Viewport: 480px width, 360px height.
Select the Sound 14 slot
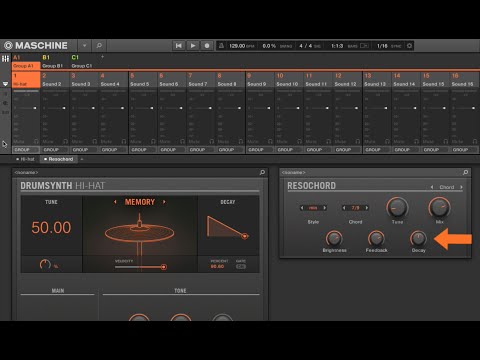click(406, 80)
